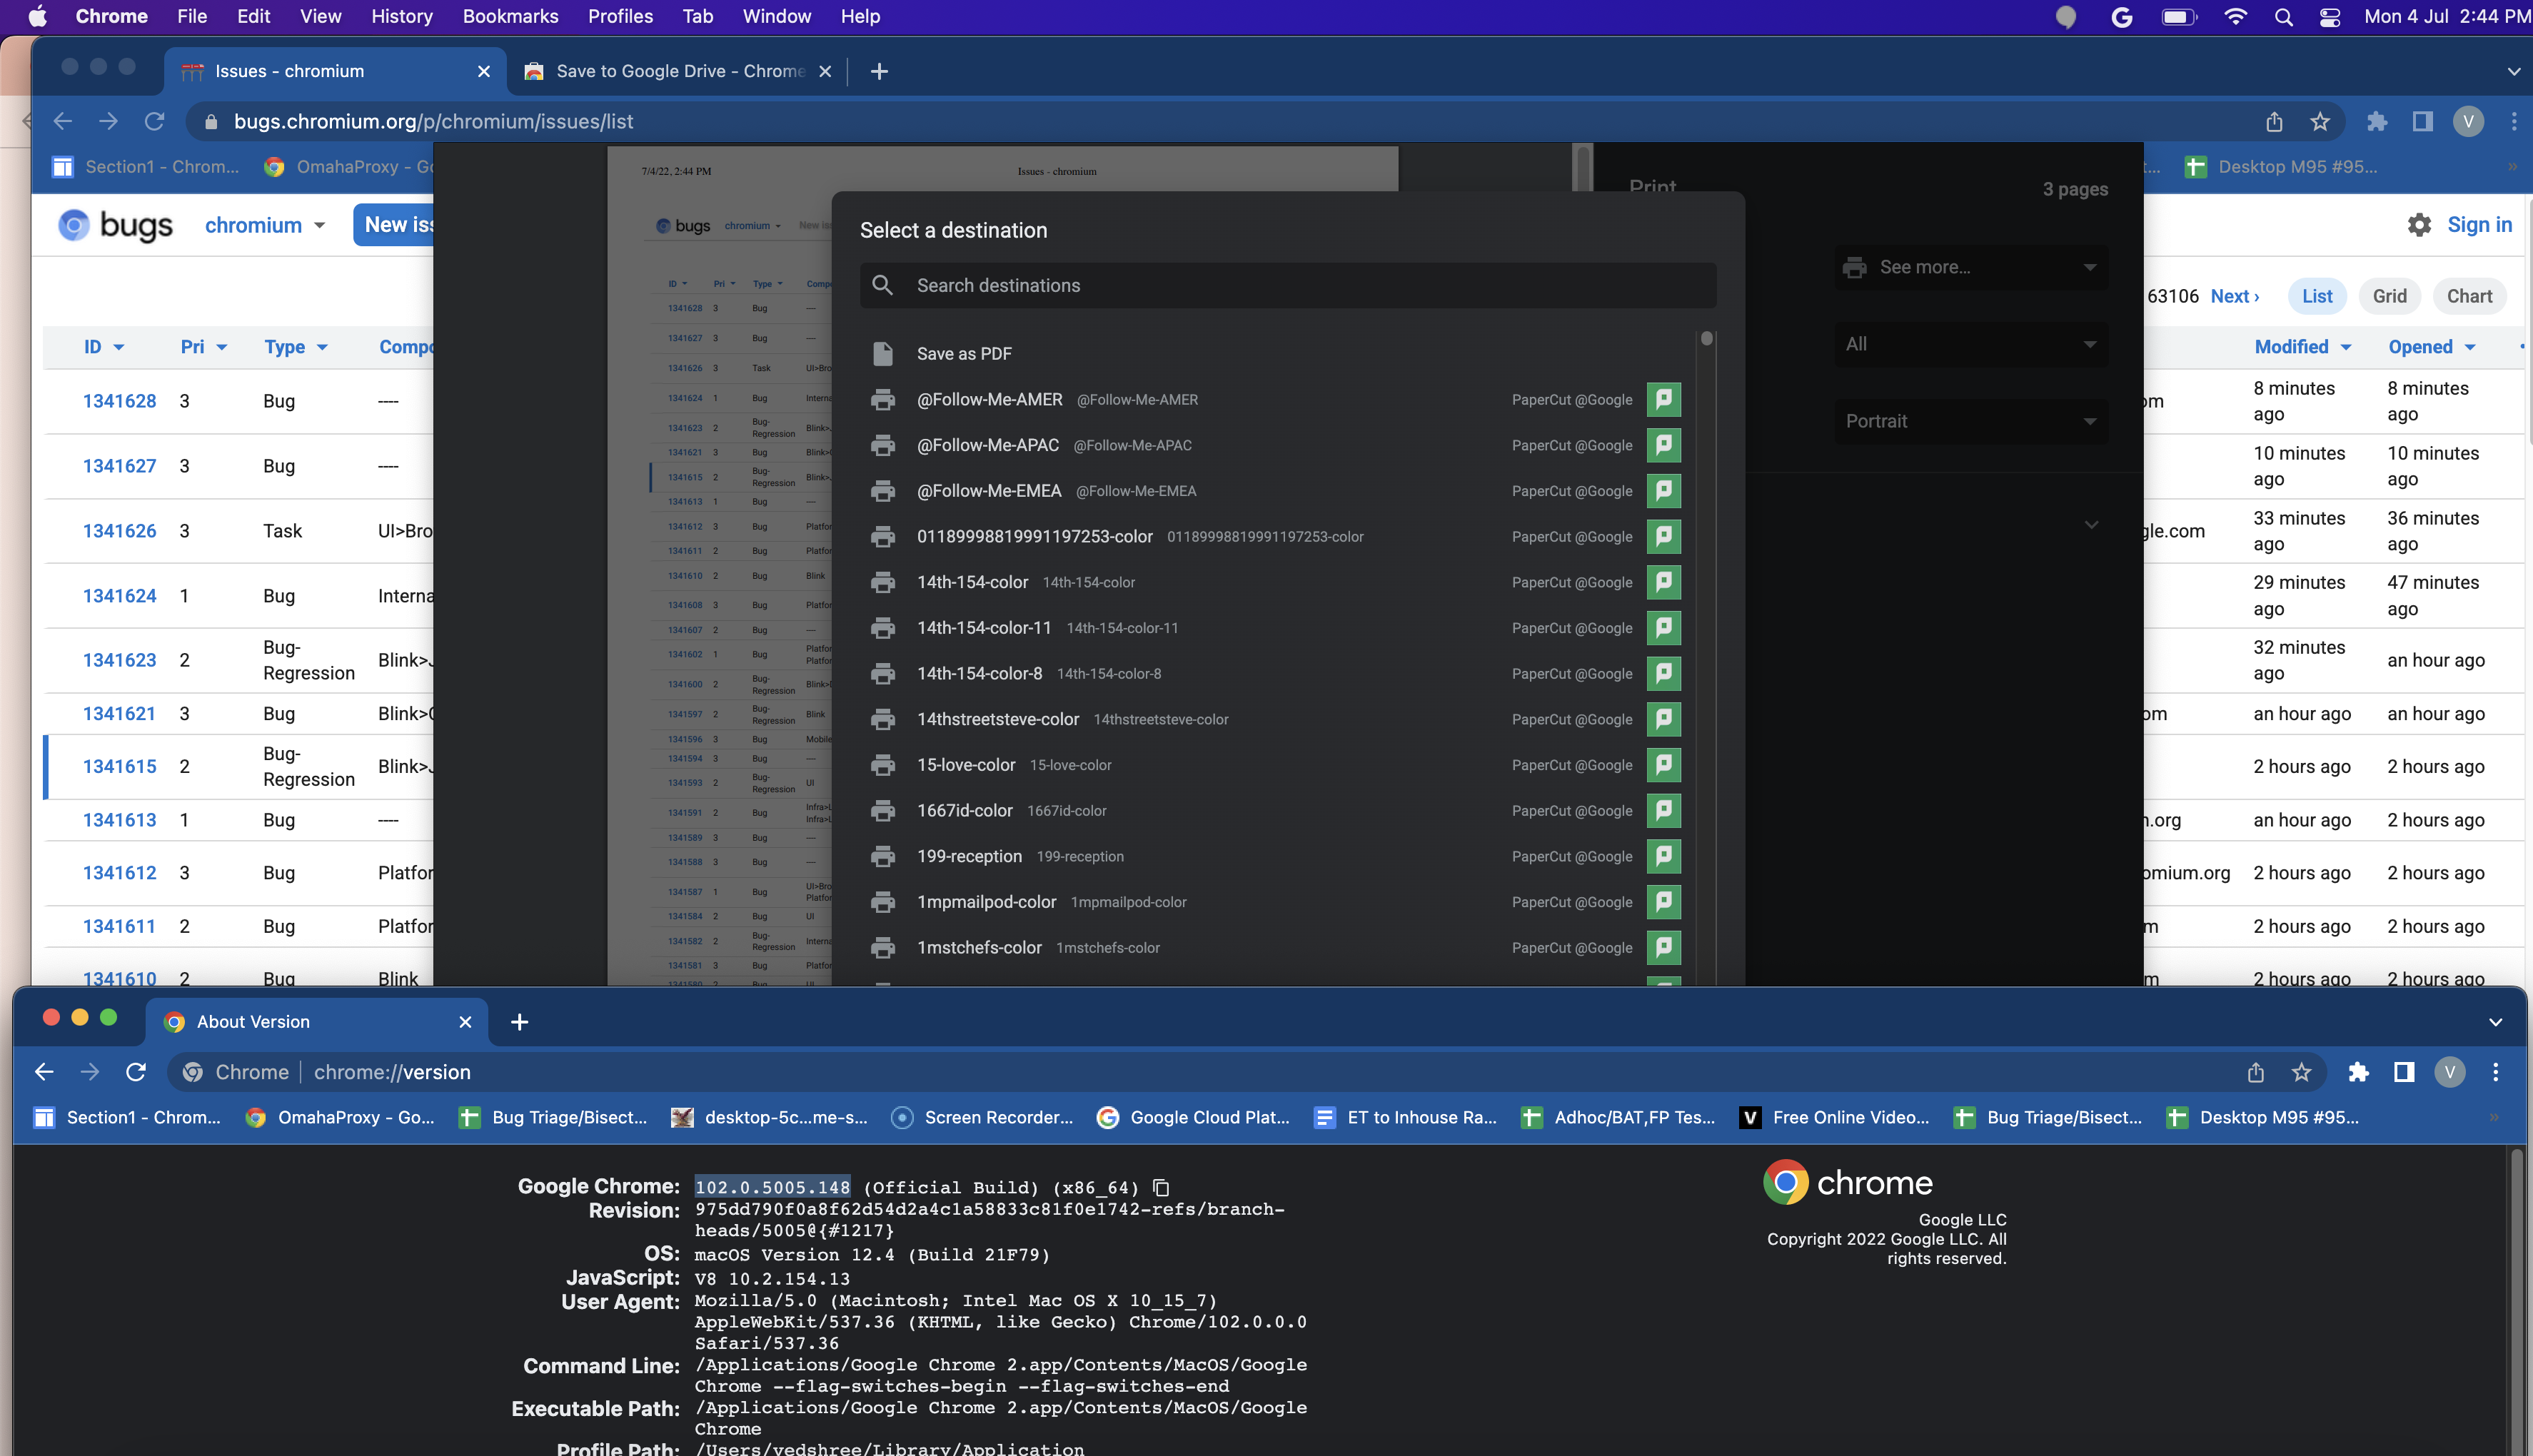Open the See more destination dropdown
This screenshot has width=2533, height=1456.
coord(1970,267)
